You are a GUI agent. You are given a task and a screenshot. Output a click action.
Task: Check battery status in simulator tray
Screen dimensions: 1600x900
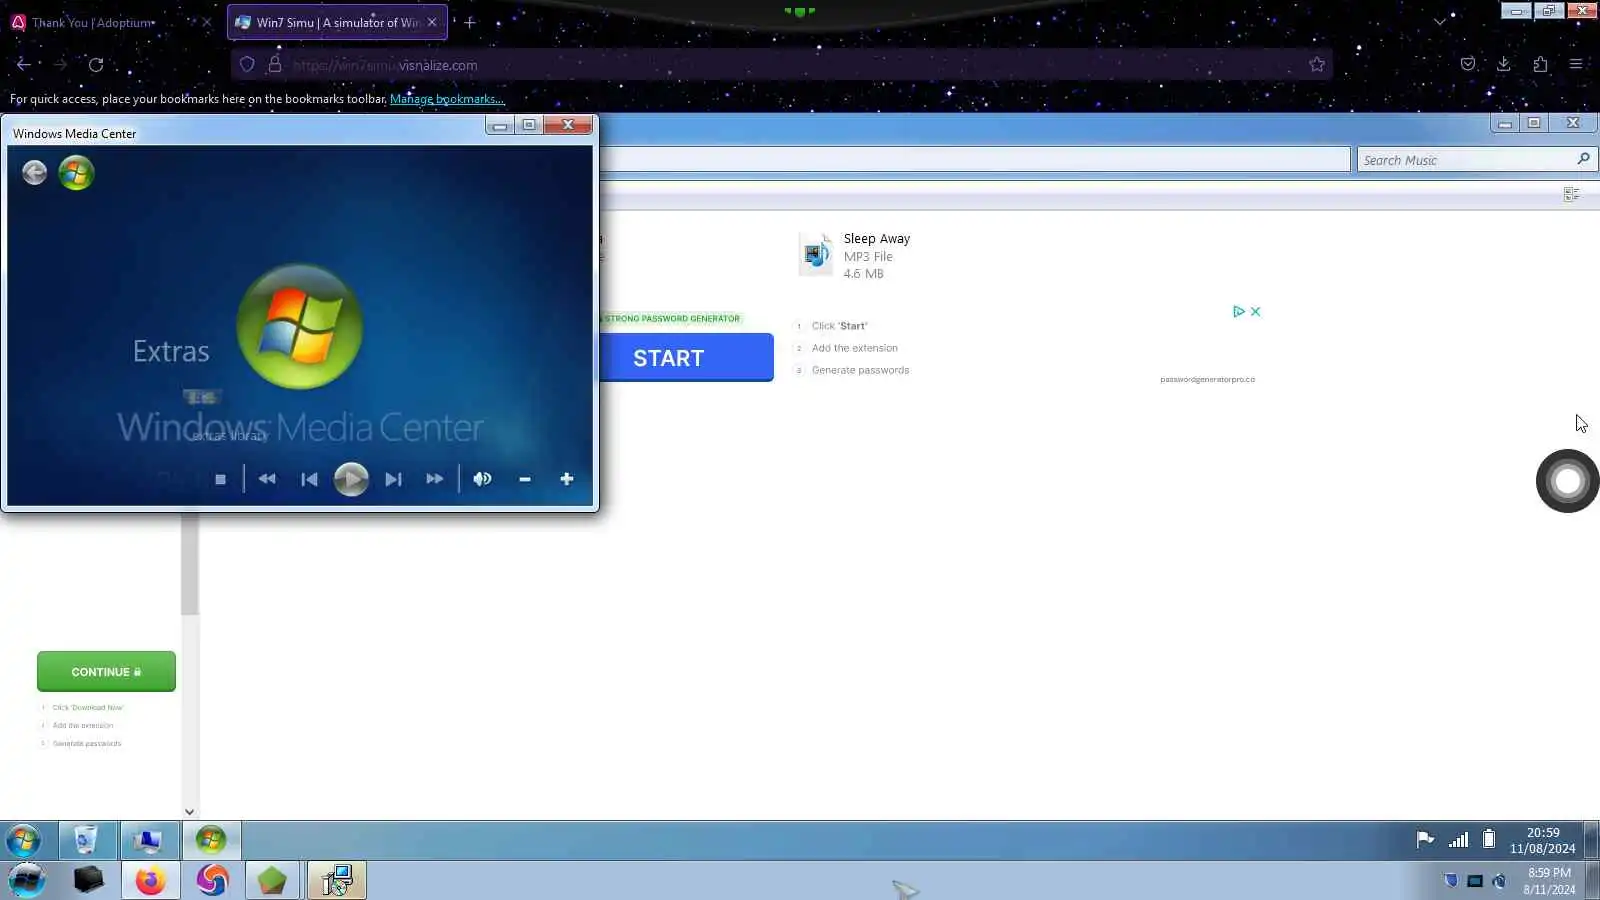point(1489,840)
